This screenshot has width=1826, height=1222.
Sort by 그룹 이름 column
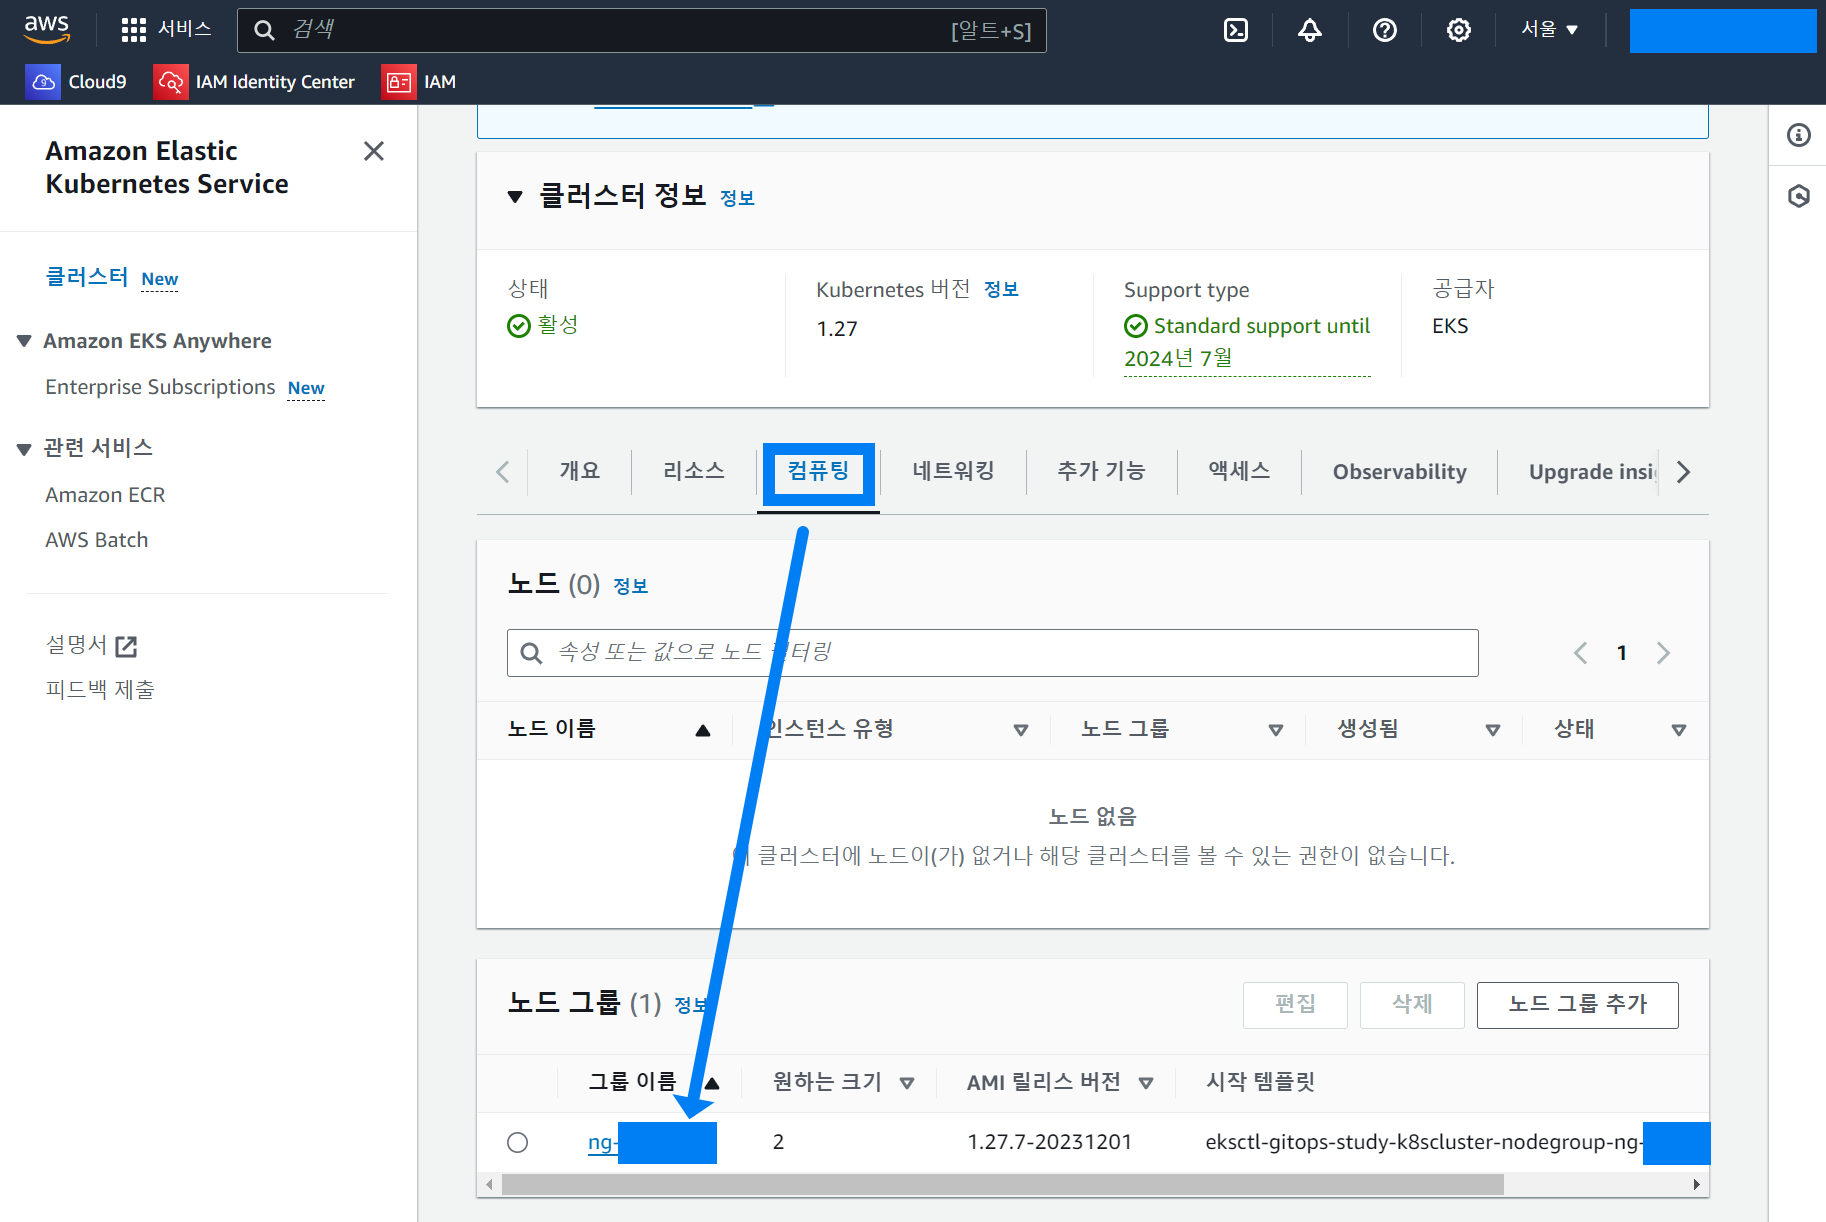[x=712, y=1083]
